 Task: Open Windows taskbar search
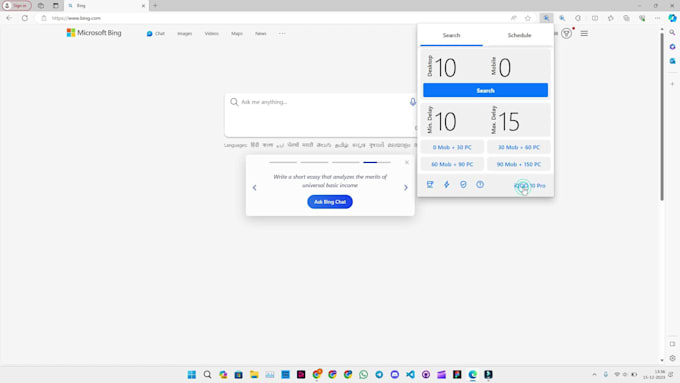click(207, 375)
